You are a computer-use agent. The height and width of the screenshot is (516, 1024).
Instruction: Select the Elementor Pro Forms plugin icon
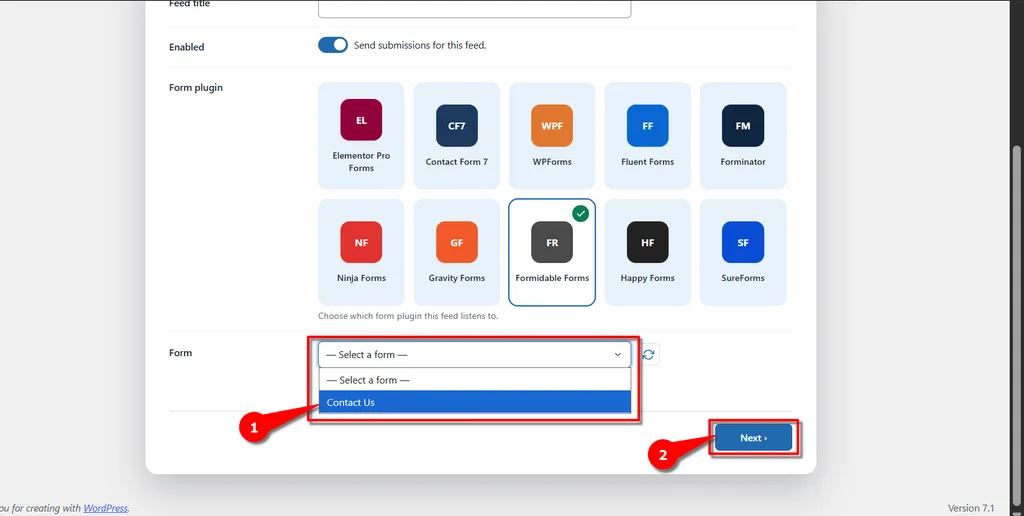point(361,120)
